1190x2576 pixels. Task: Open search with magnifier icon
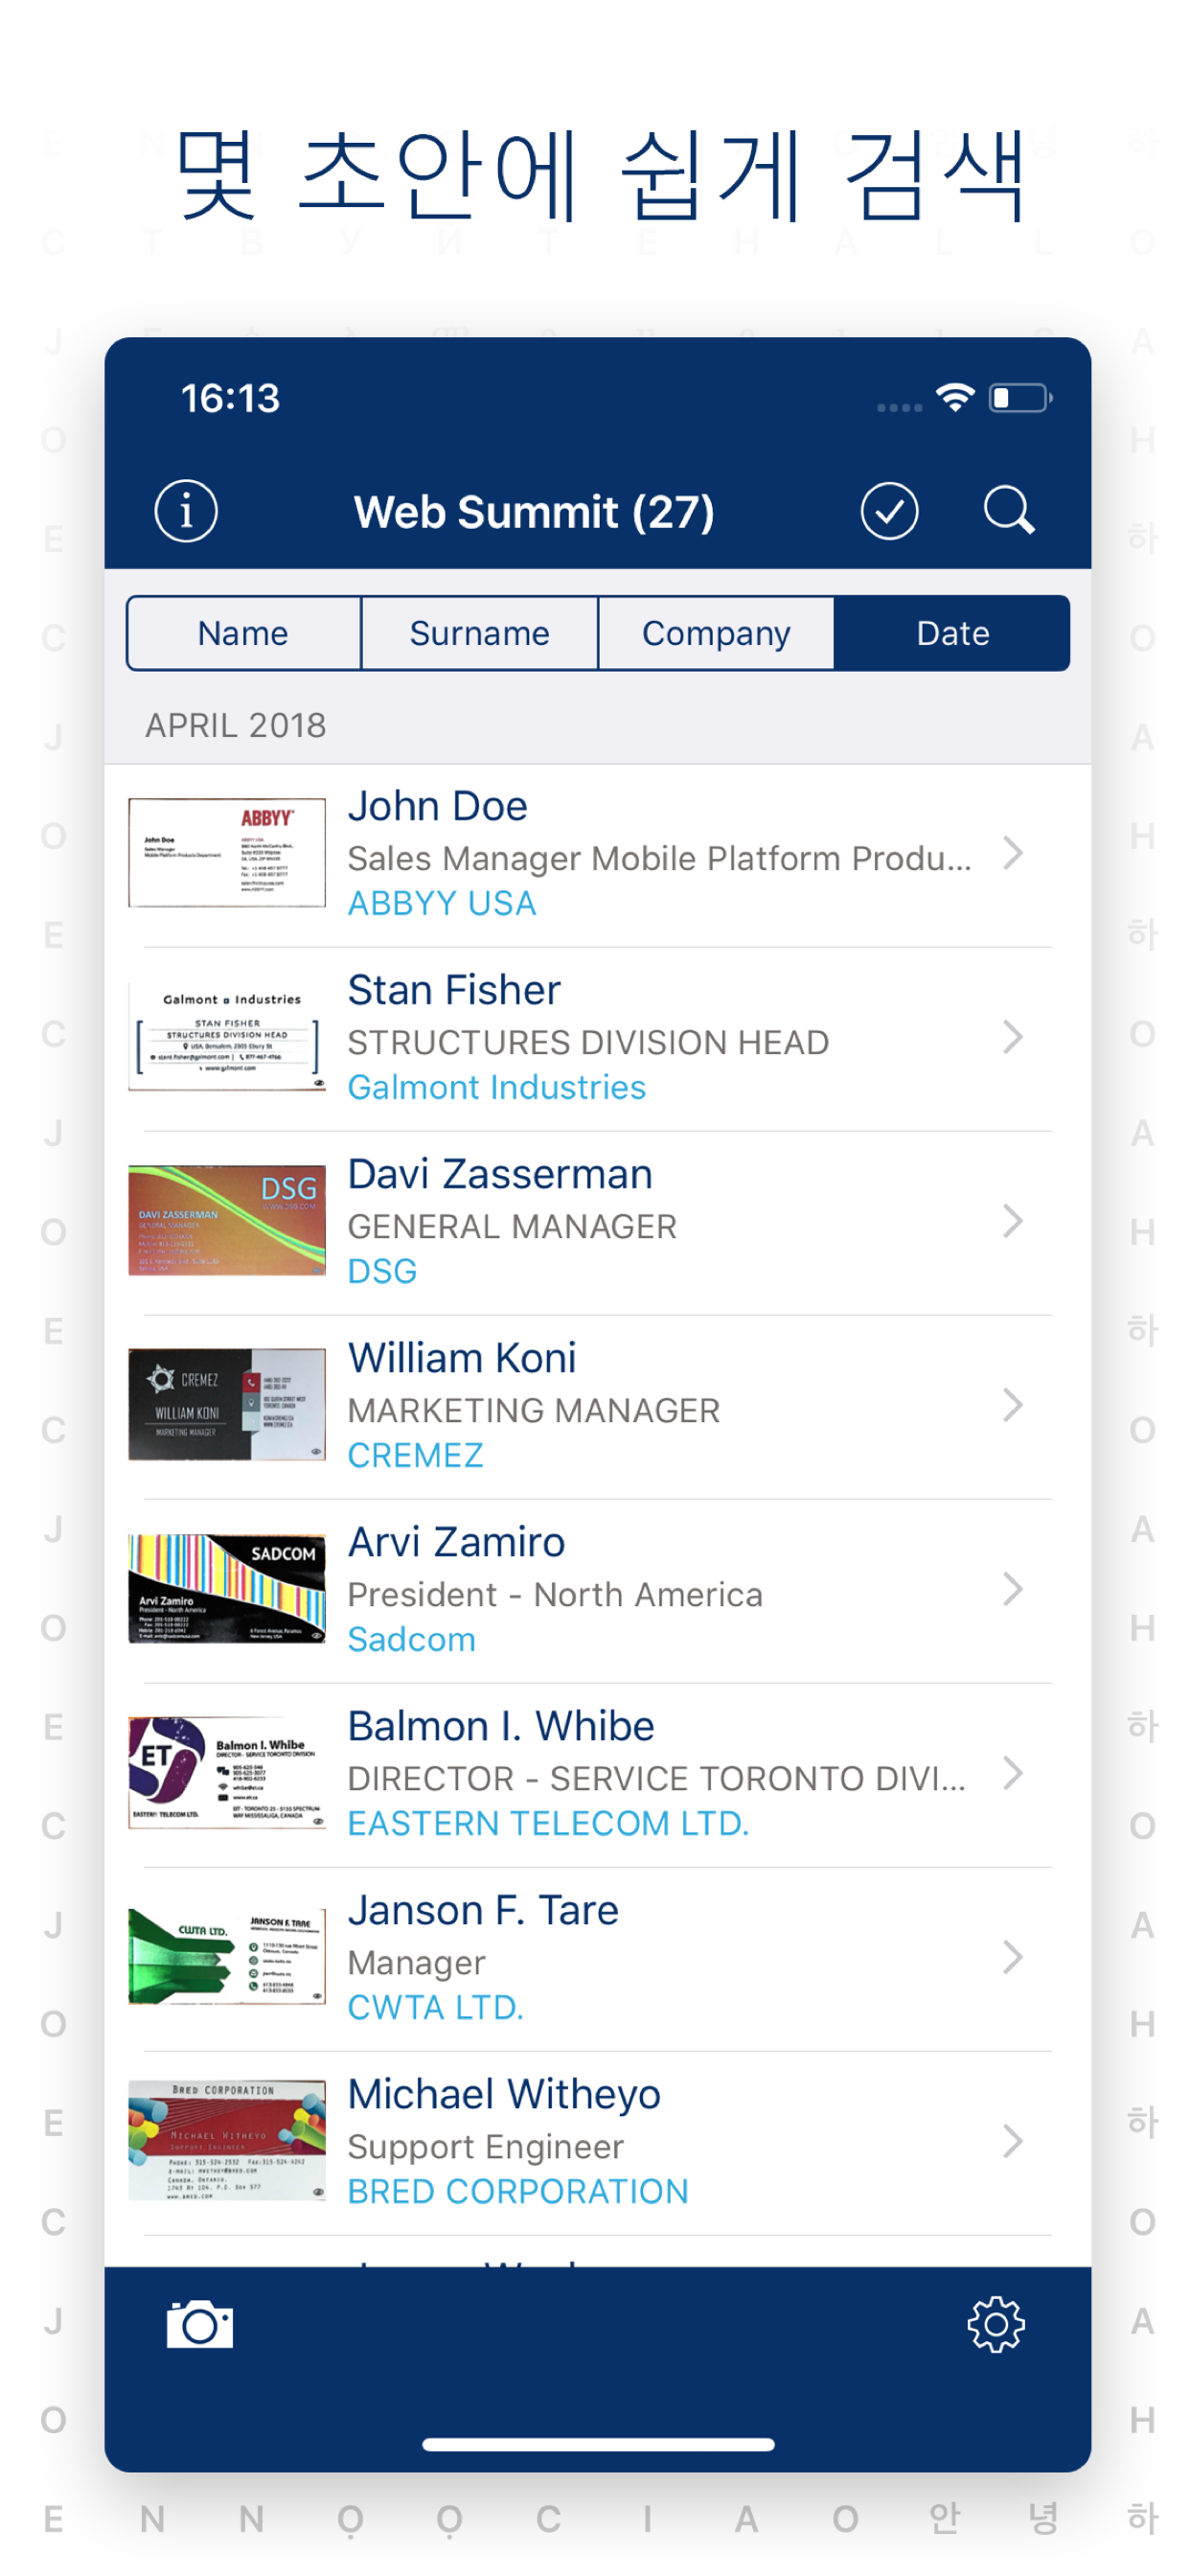(x=1008, y=510)
